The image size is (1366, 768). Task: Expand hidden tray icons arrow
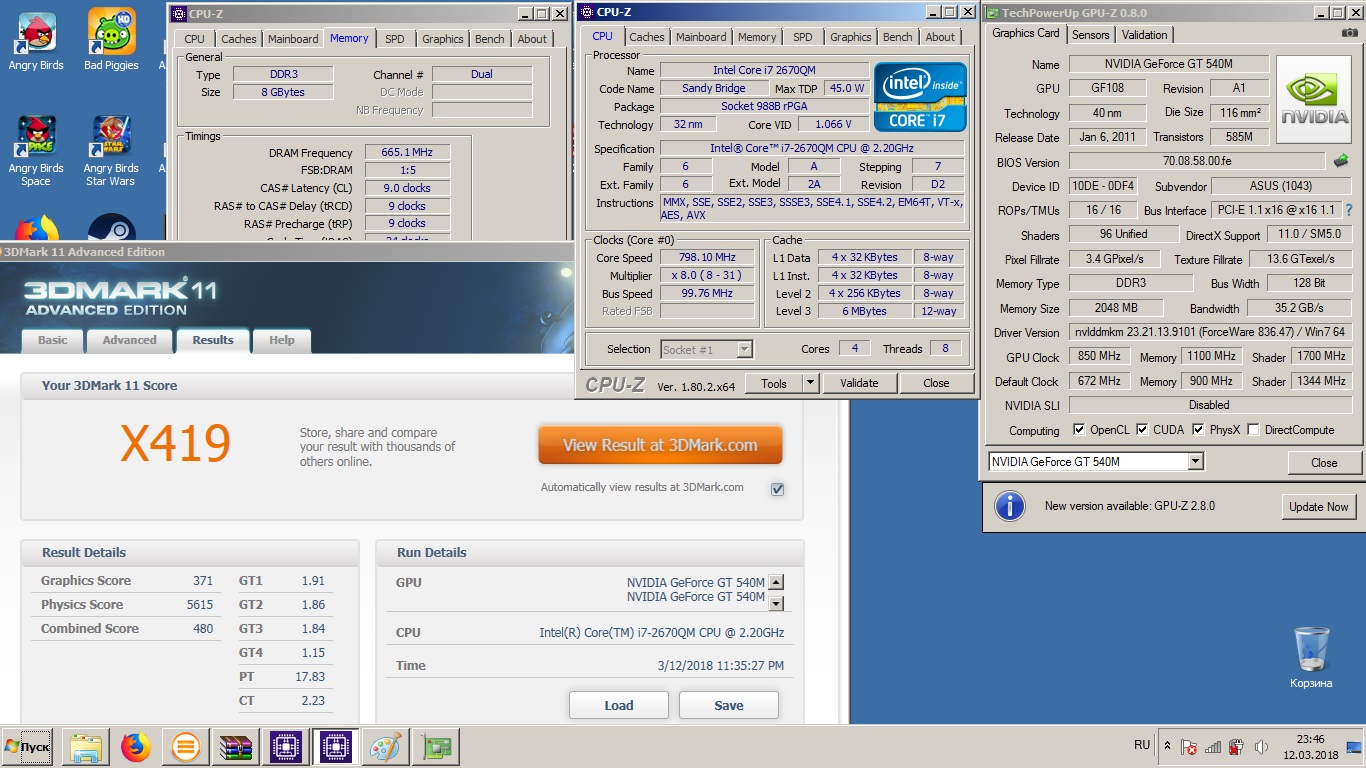coord(1167,746)
